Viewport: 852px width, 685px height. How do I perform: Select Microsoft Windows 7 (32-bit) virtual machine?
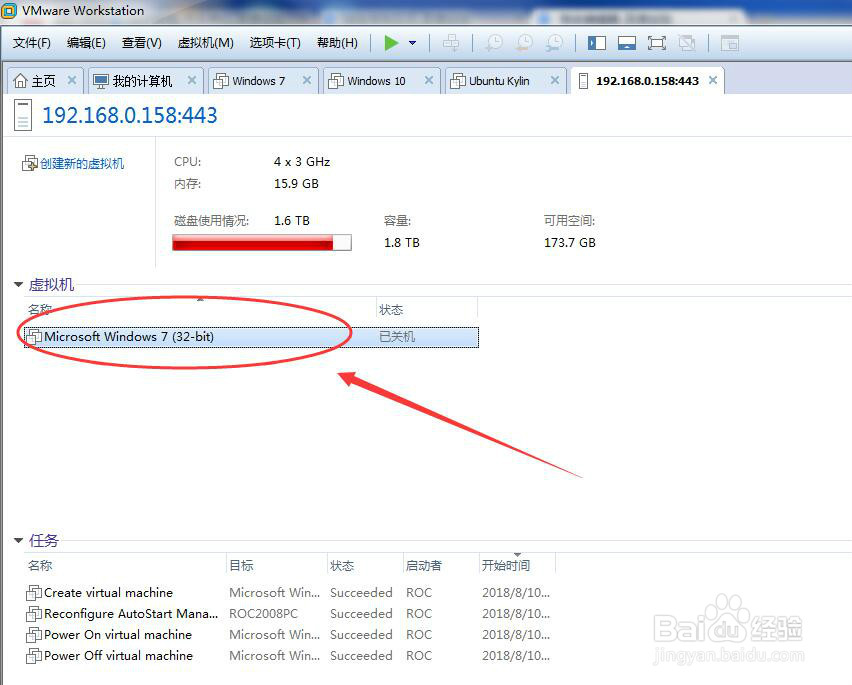(251, 337)
